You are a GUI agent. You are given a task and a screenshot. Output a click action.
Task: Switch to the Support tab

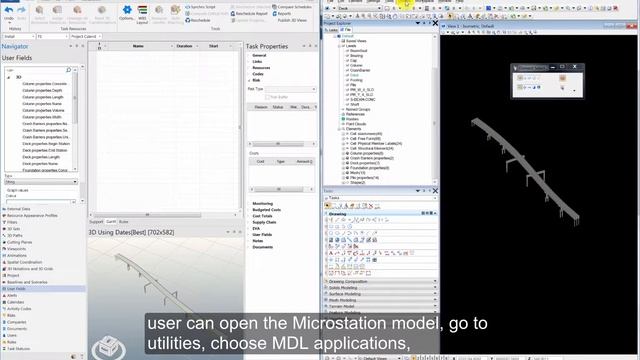click(x=96, y=222)
